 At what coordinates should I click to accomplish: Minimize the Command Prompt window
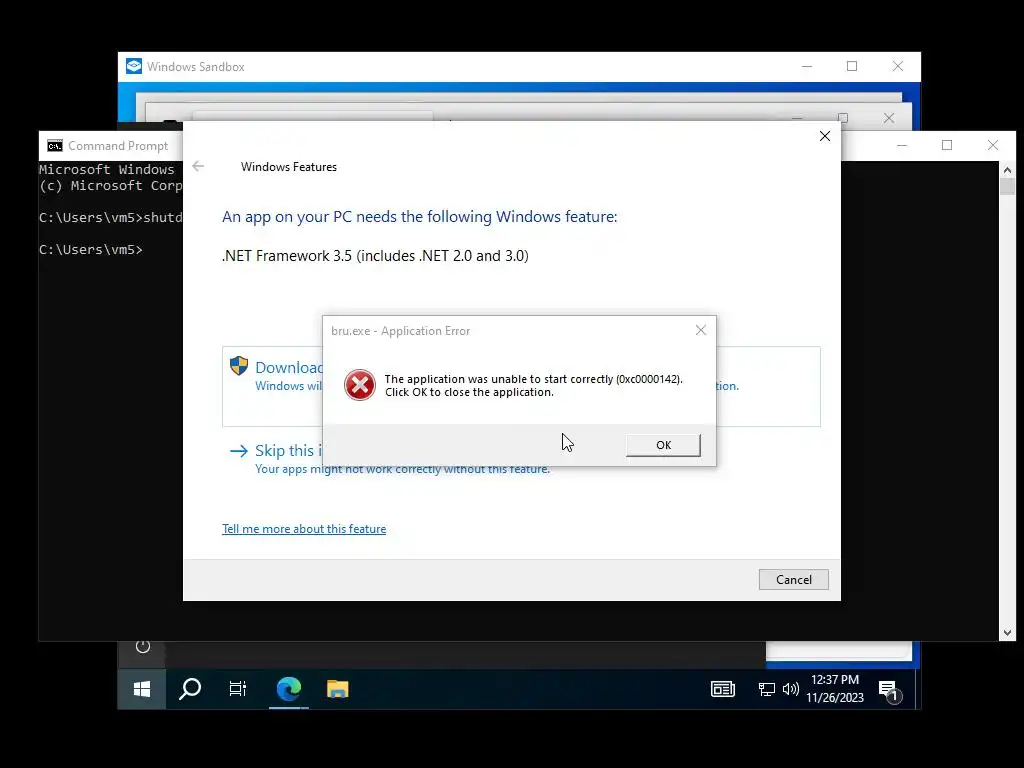pyautogui.click(x=902, y=145)
